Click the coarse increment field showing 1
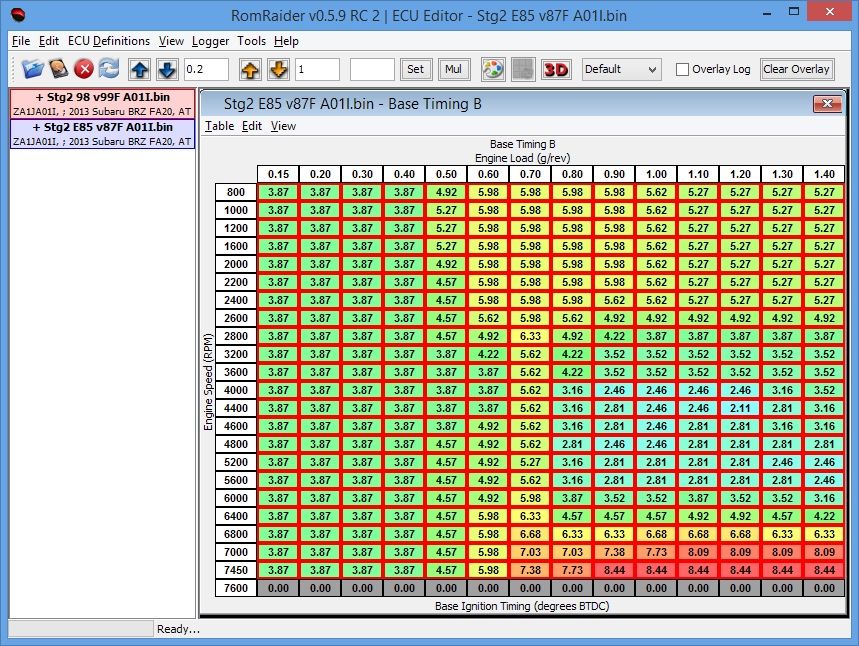 tap(317, 70)
